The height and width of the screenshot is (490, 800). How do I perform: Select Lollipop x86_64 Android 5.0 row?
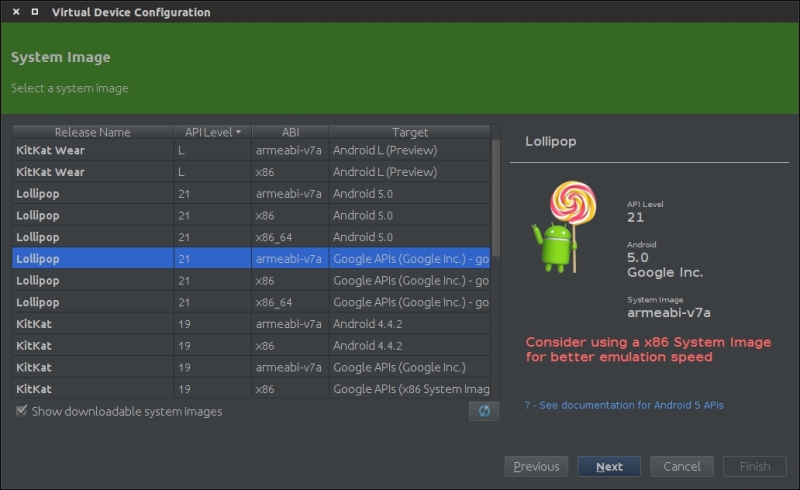coord(251,237)
